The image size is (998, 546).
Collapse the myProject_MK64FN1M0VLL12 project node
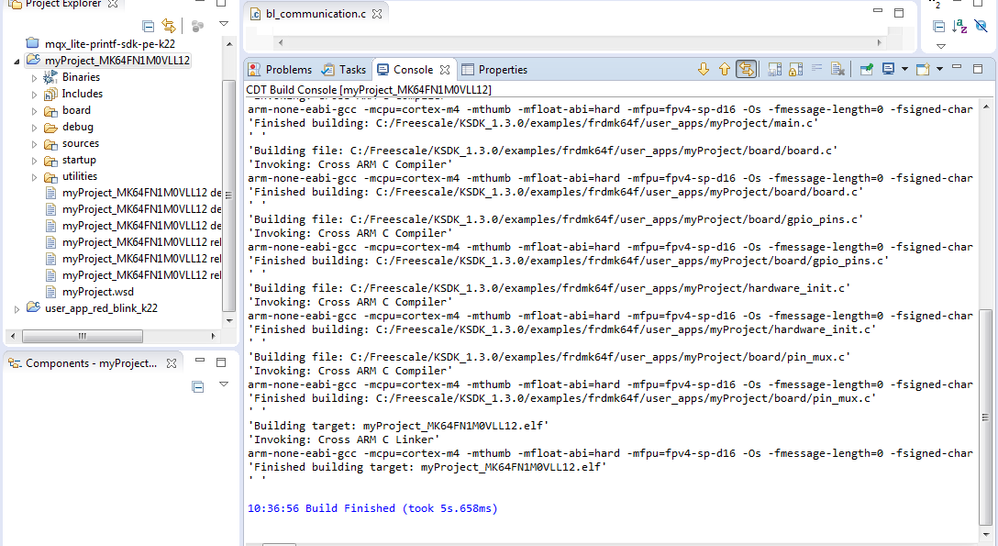click(x=17, y=61)
